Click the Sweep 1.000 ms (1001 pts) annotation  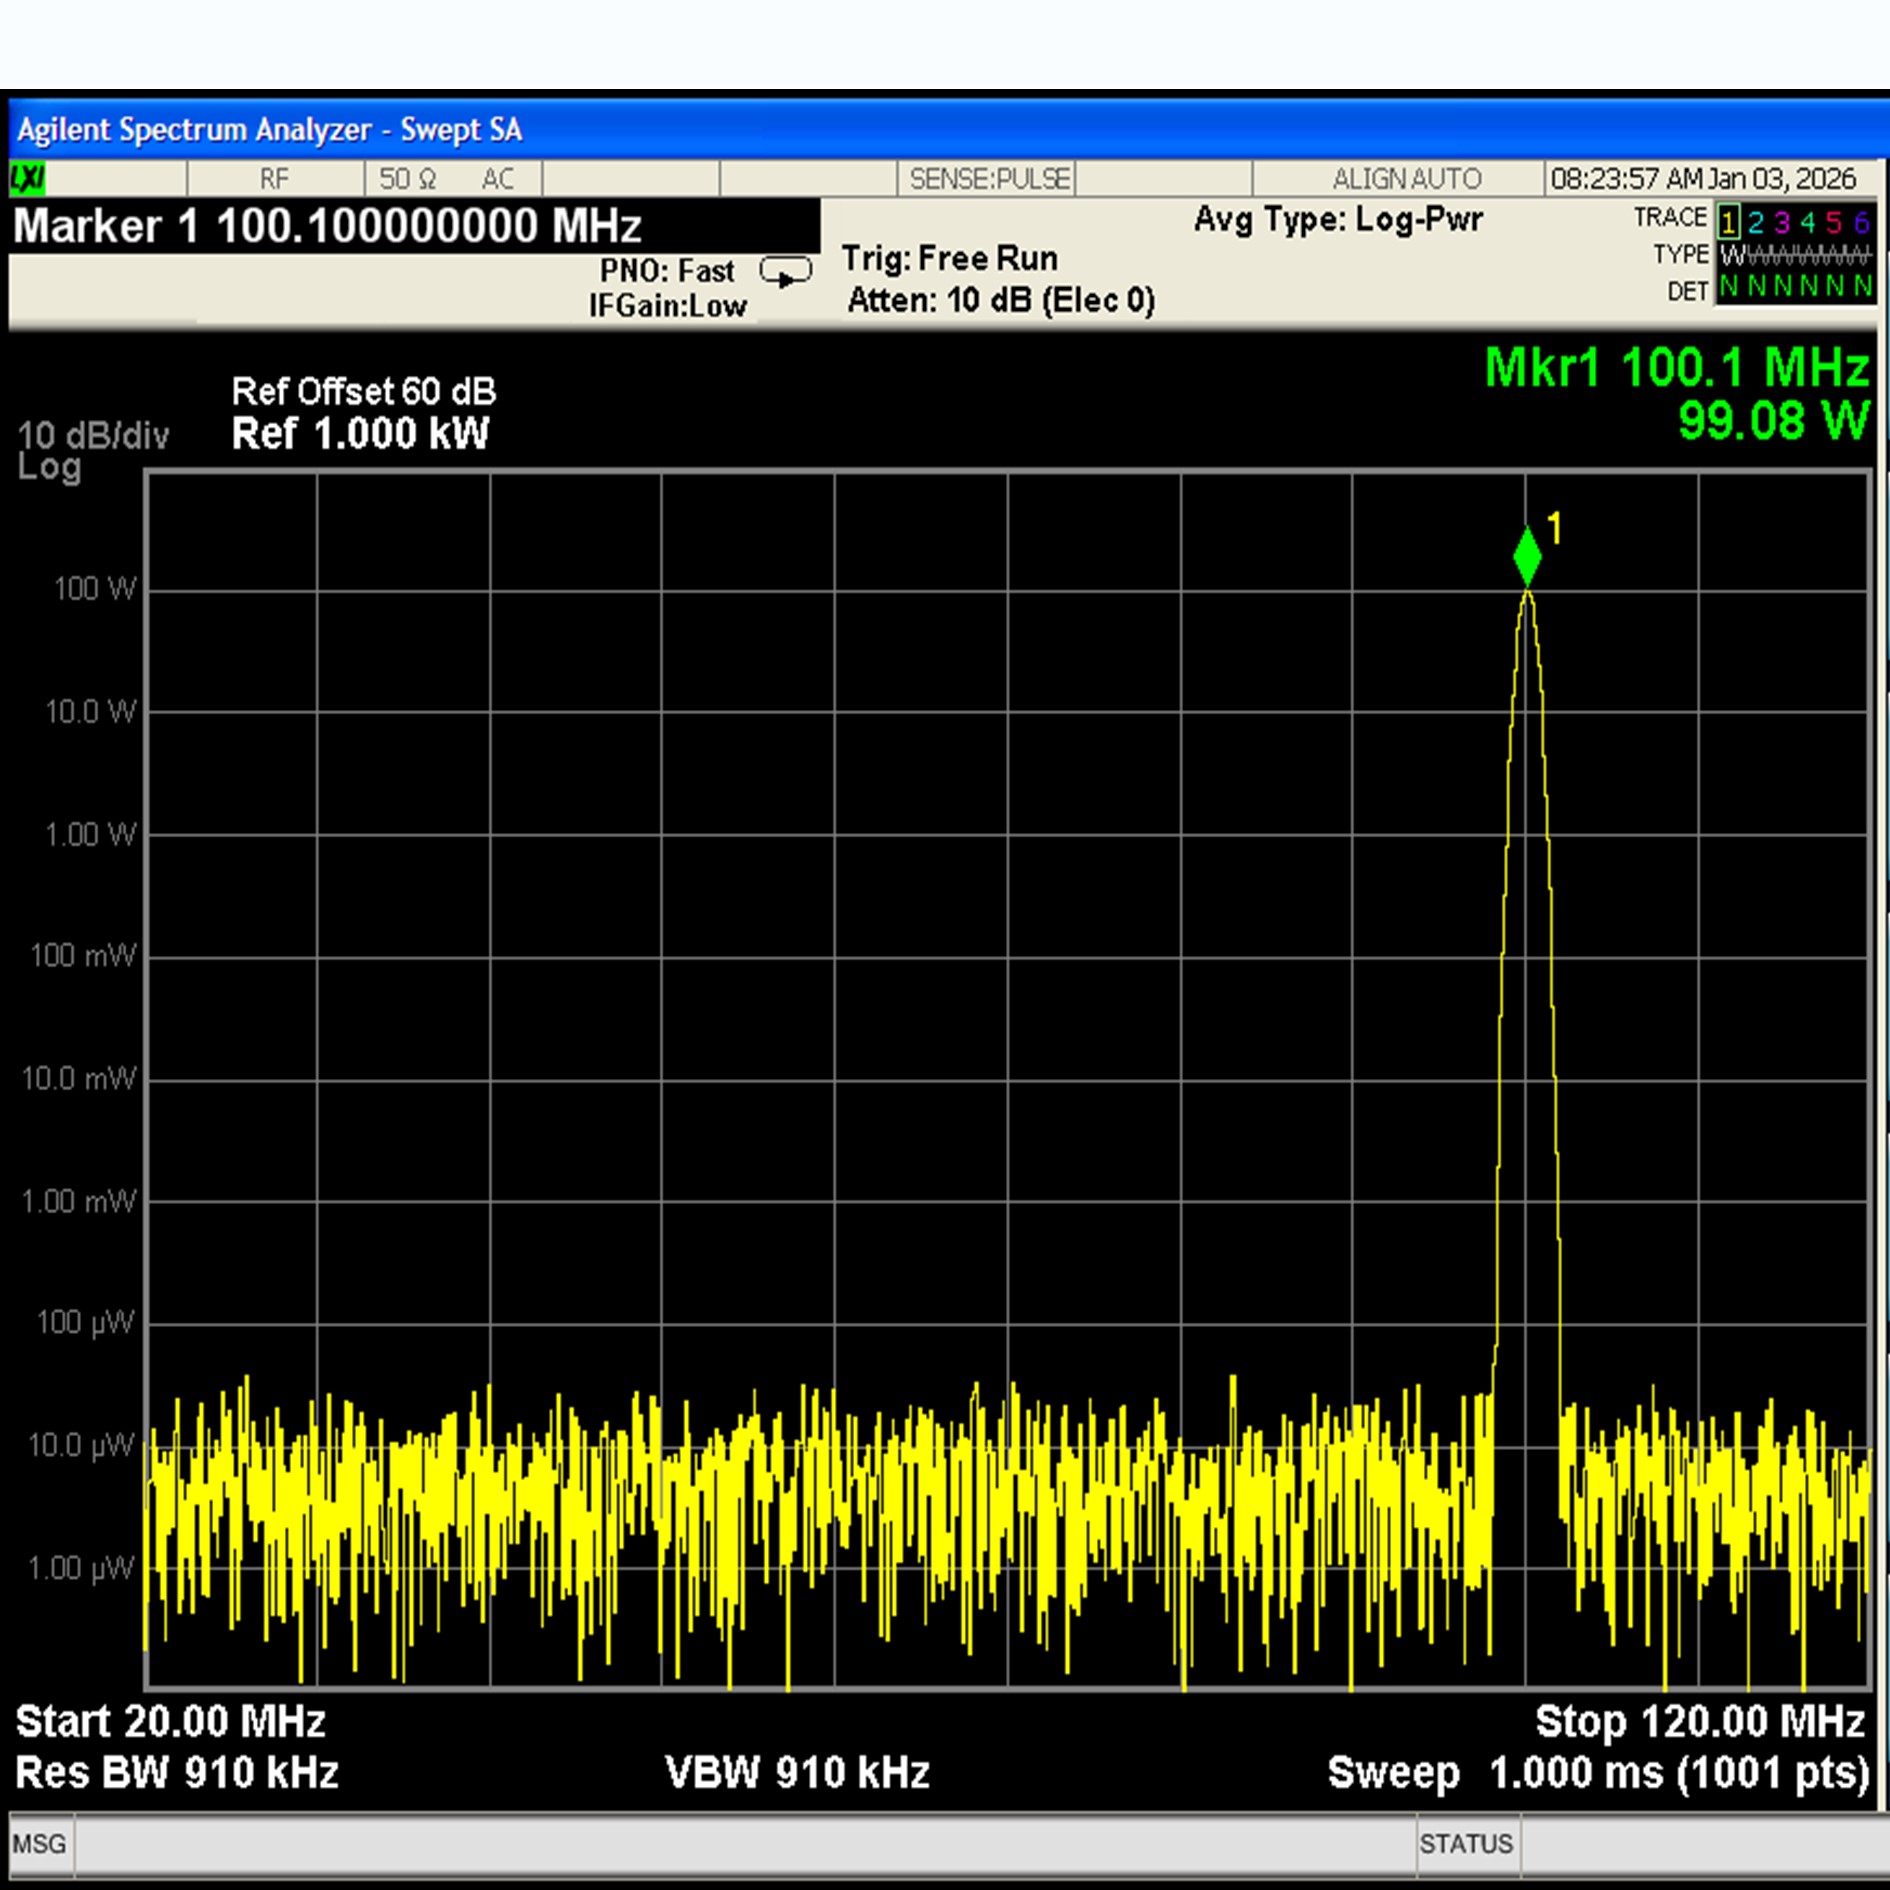click(1598, 1773)
